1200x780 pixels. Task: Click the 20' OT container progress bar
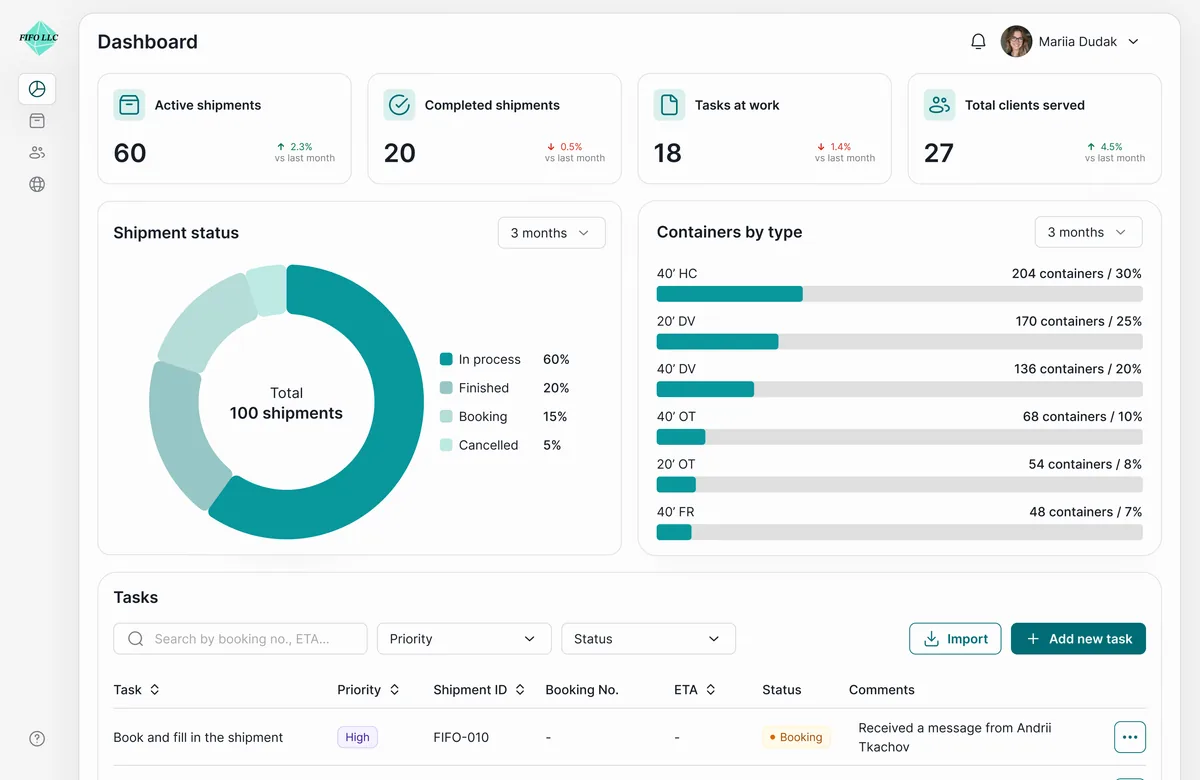click(899, 484)
